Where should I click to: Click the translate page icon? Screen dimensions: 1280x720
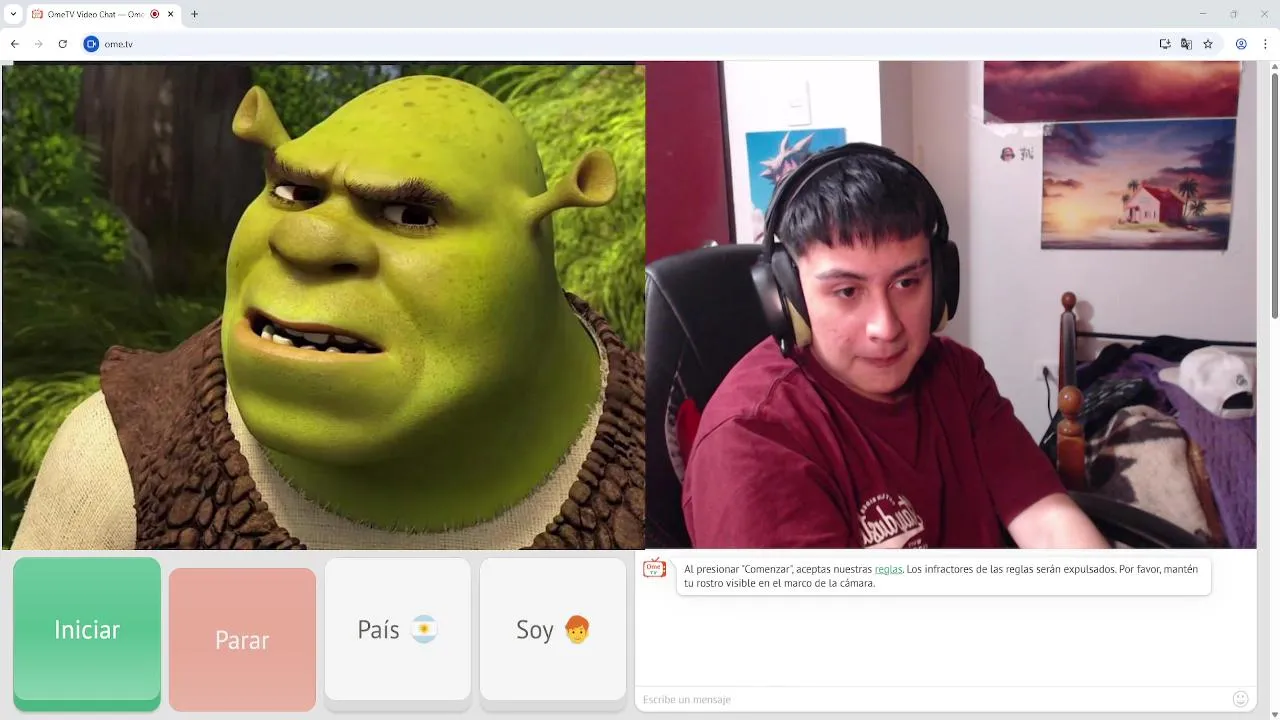pos(1186,44)
